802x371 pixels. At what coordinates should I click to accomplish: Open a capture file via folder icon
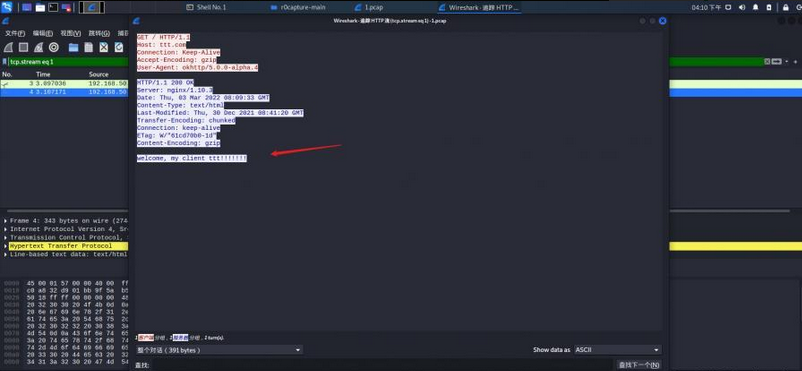click(74, 48)
